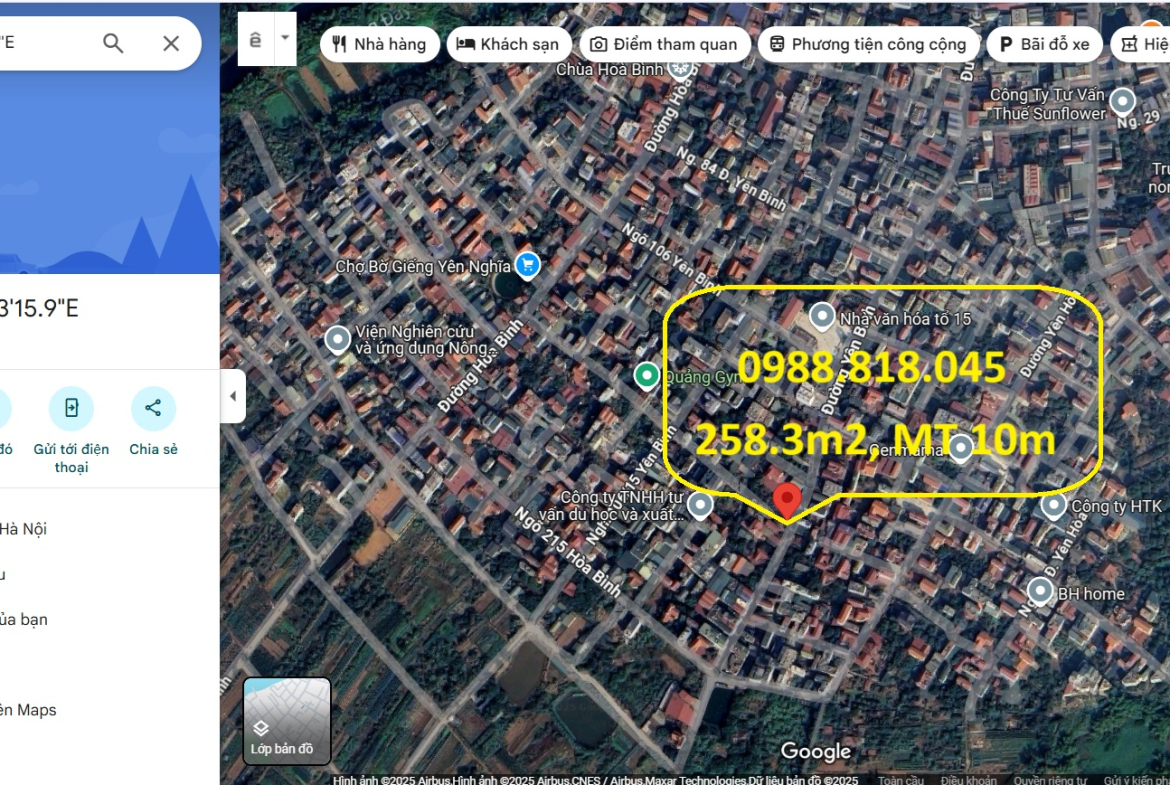Toggle Lớp bản đồ map layer
1170x785 pixels.
point(287,721)
